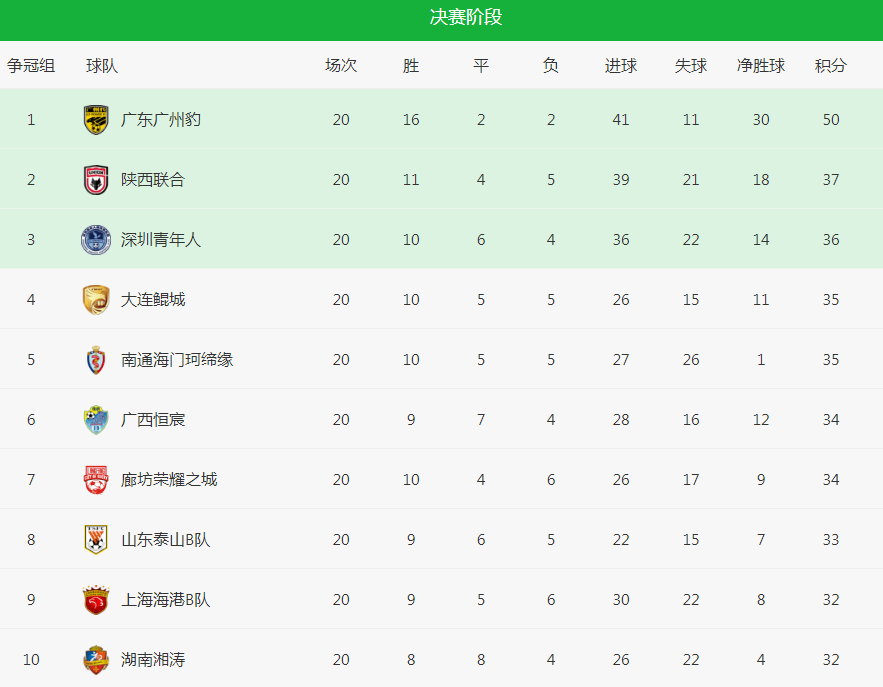
Task: Click the 大连鲲城 golden logo
Action: (96, 300)
